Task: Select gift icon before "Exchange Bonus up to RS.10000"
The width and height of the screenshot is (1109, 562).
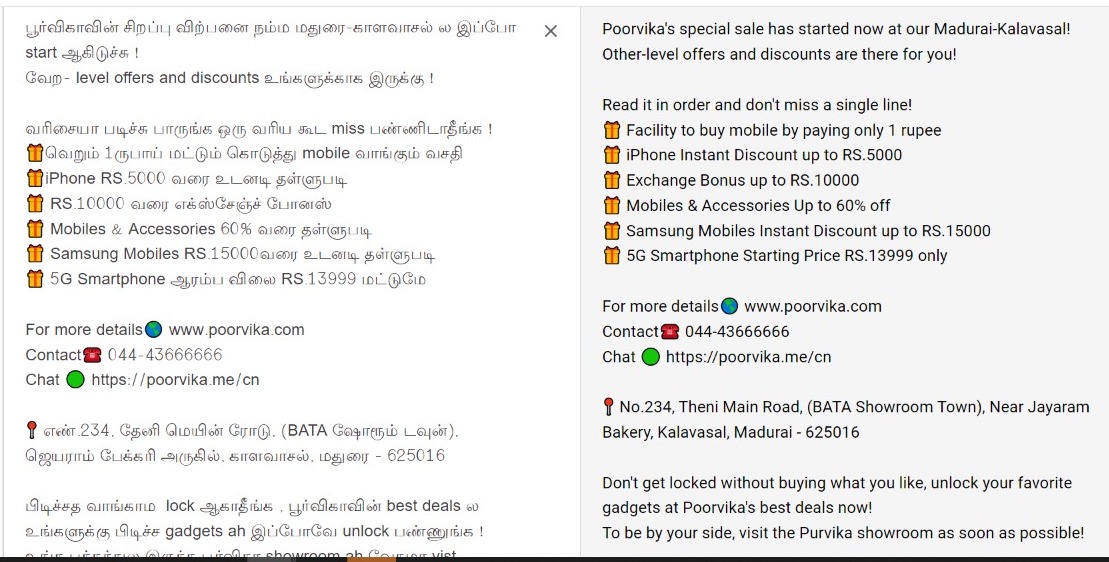Action: click(612, 180)
